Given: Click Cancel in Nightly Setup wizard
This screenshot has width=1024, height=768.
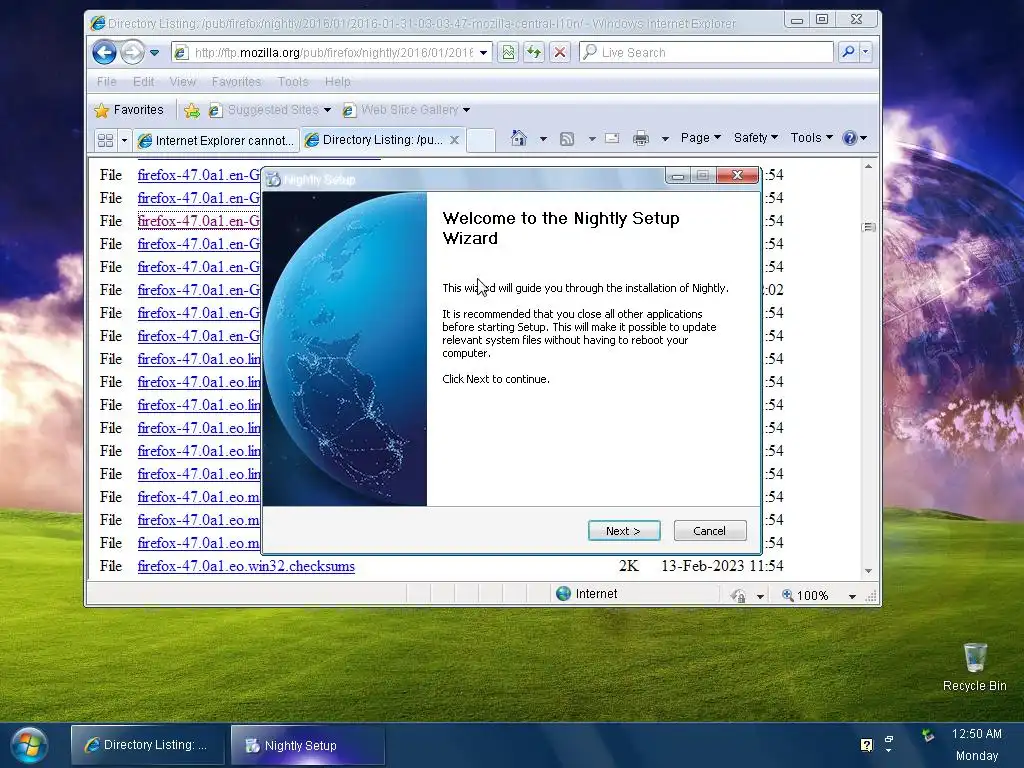Looking at the screenshot, I should (x=710, y=531).
